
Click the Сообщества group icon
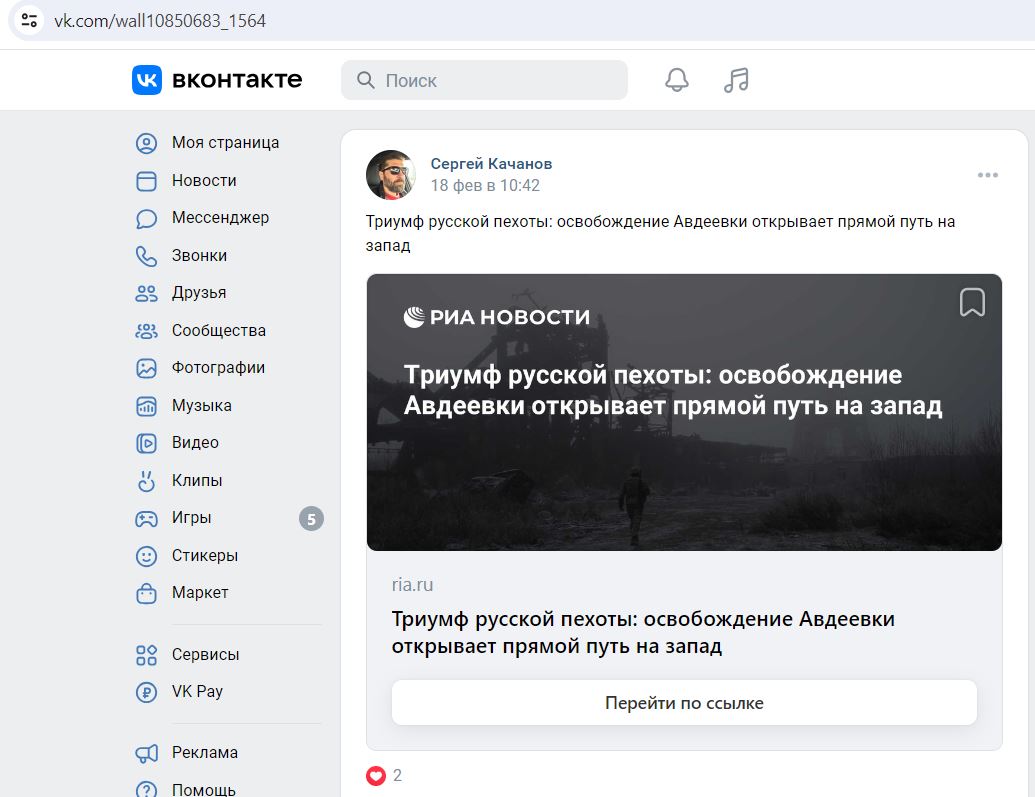146,331
